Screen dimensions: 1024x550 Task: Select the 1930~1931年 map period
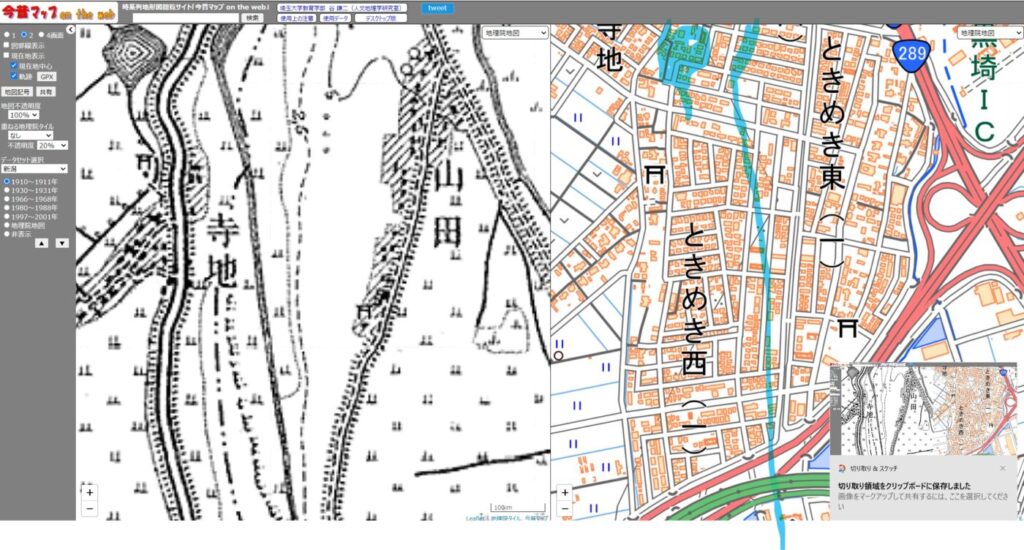pyautogui.click(x=7, y=190)
